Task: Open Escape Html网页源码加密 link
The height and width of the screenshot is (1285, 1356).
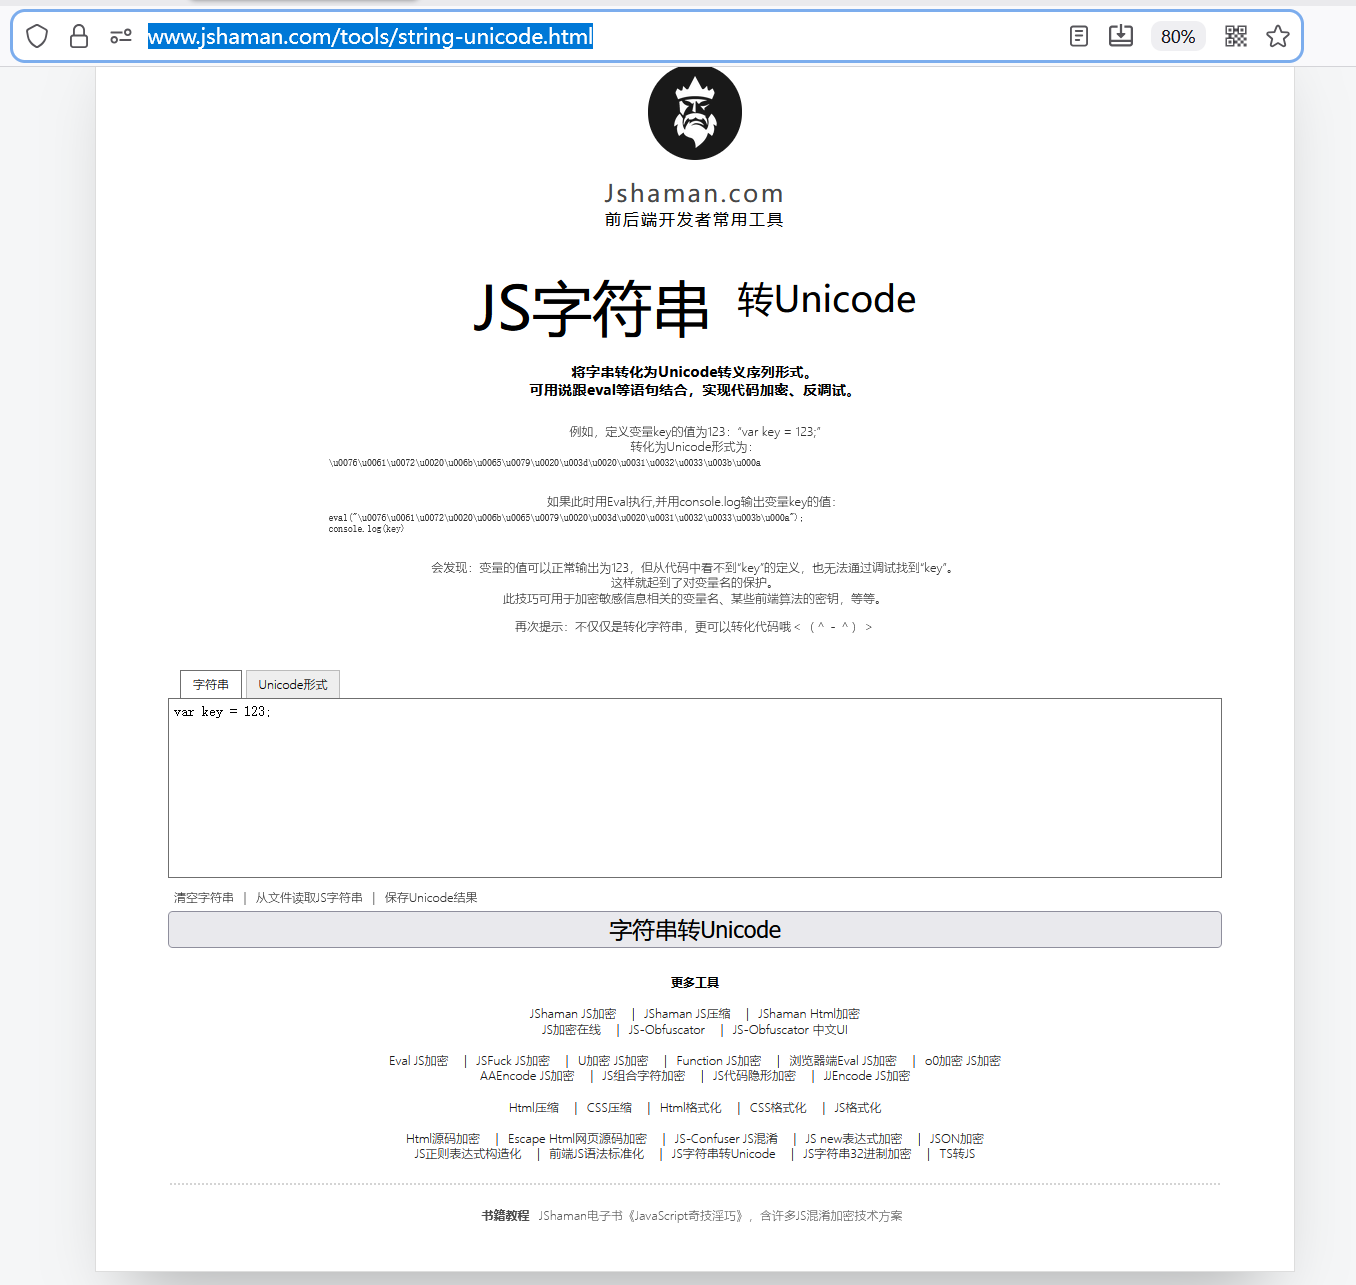Action: 577,1139
